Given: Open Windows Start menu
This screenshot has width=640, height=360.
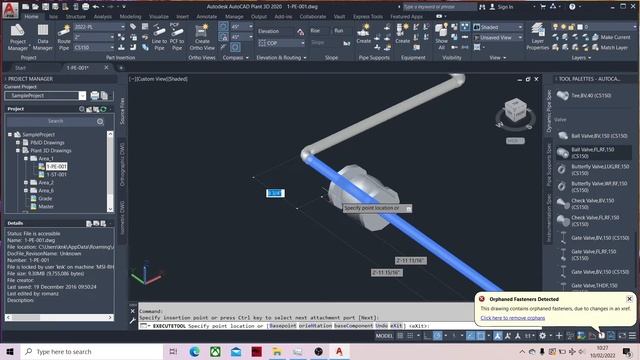Looking at the screenshot, I should (x=10, y=351).
